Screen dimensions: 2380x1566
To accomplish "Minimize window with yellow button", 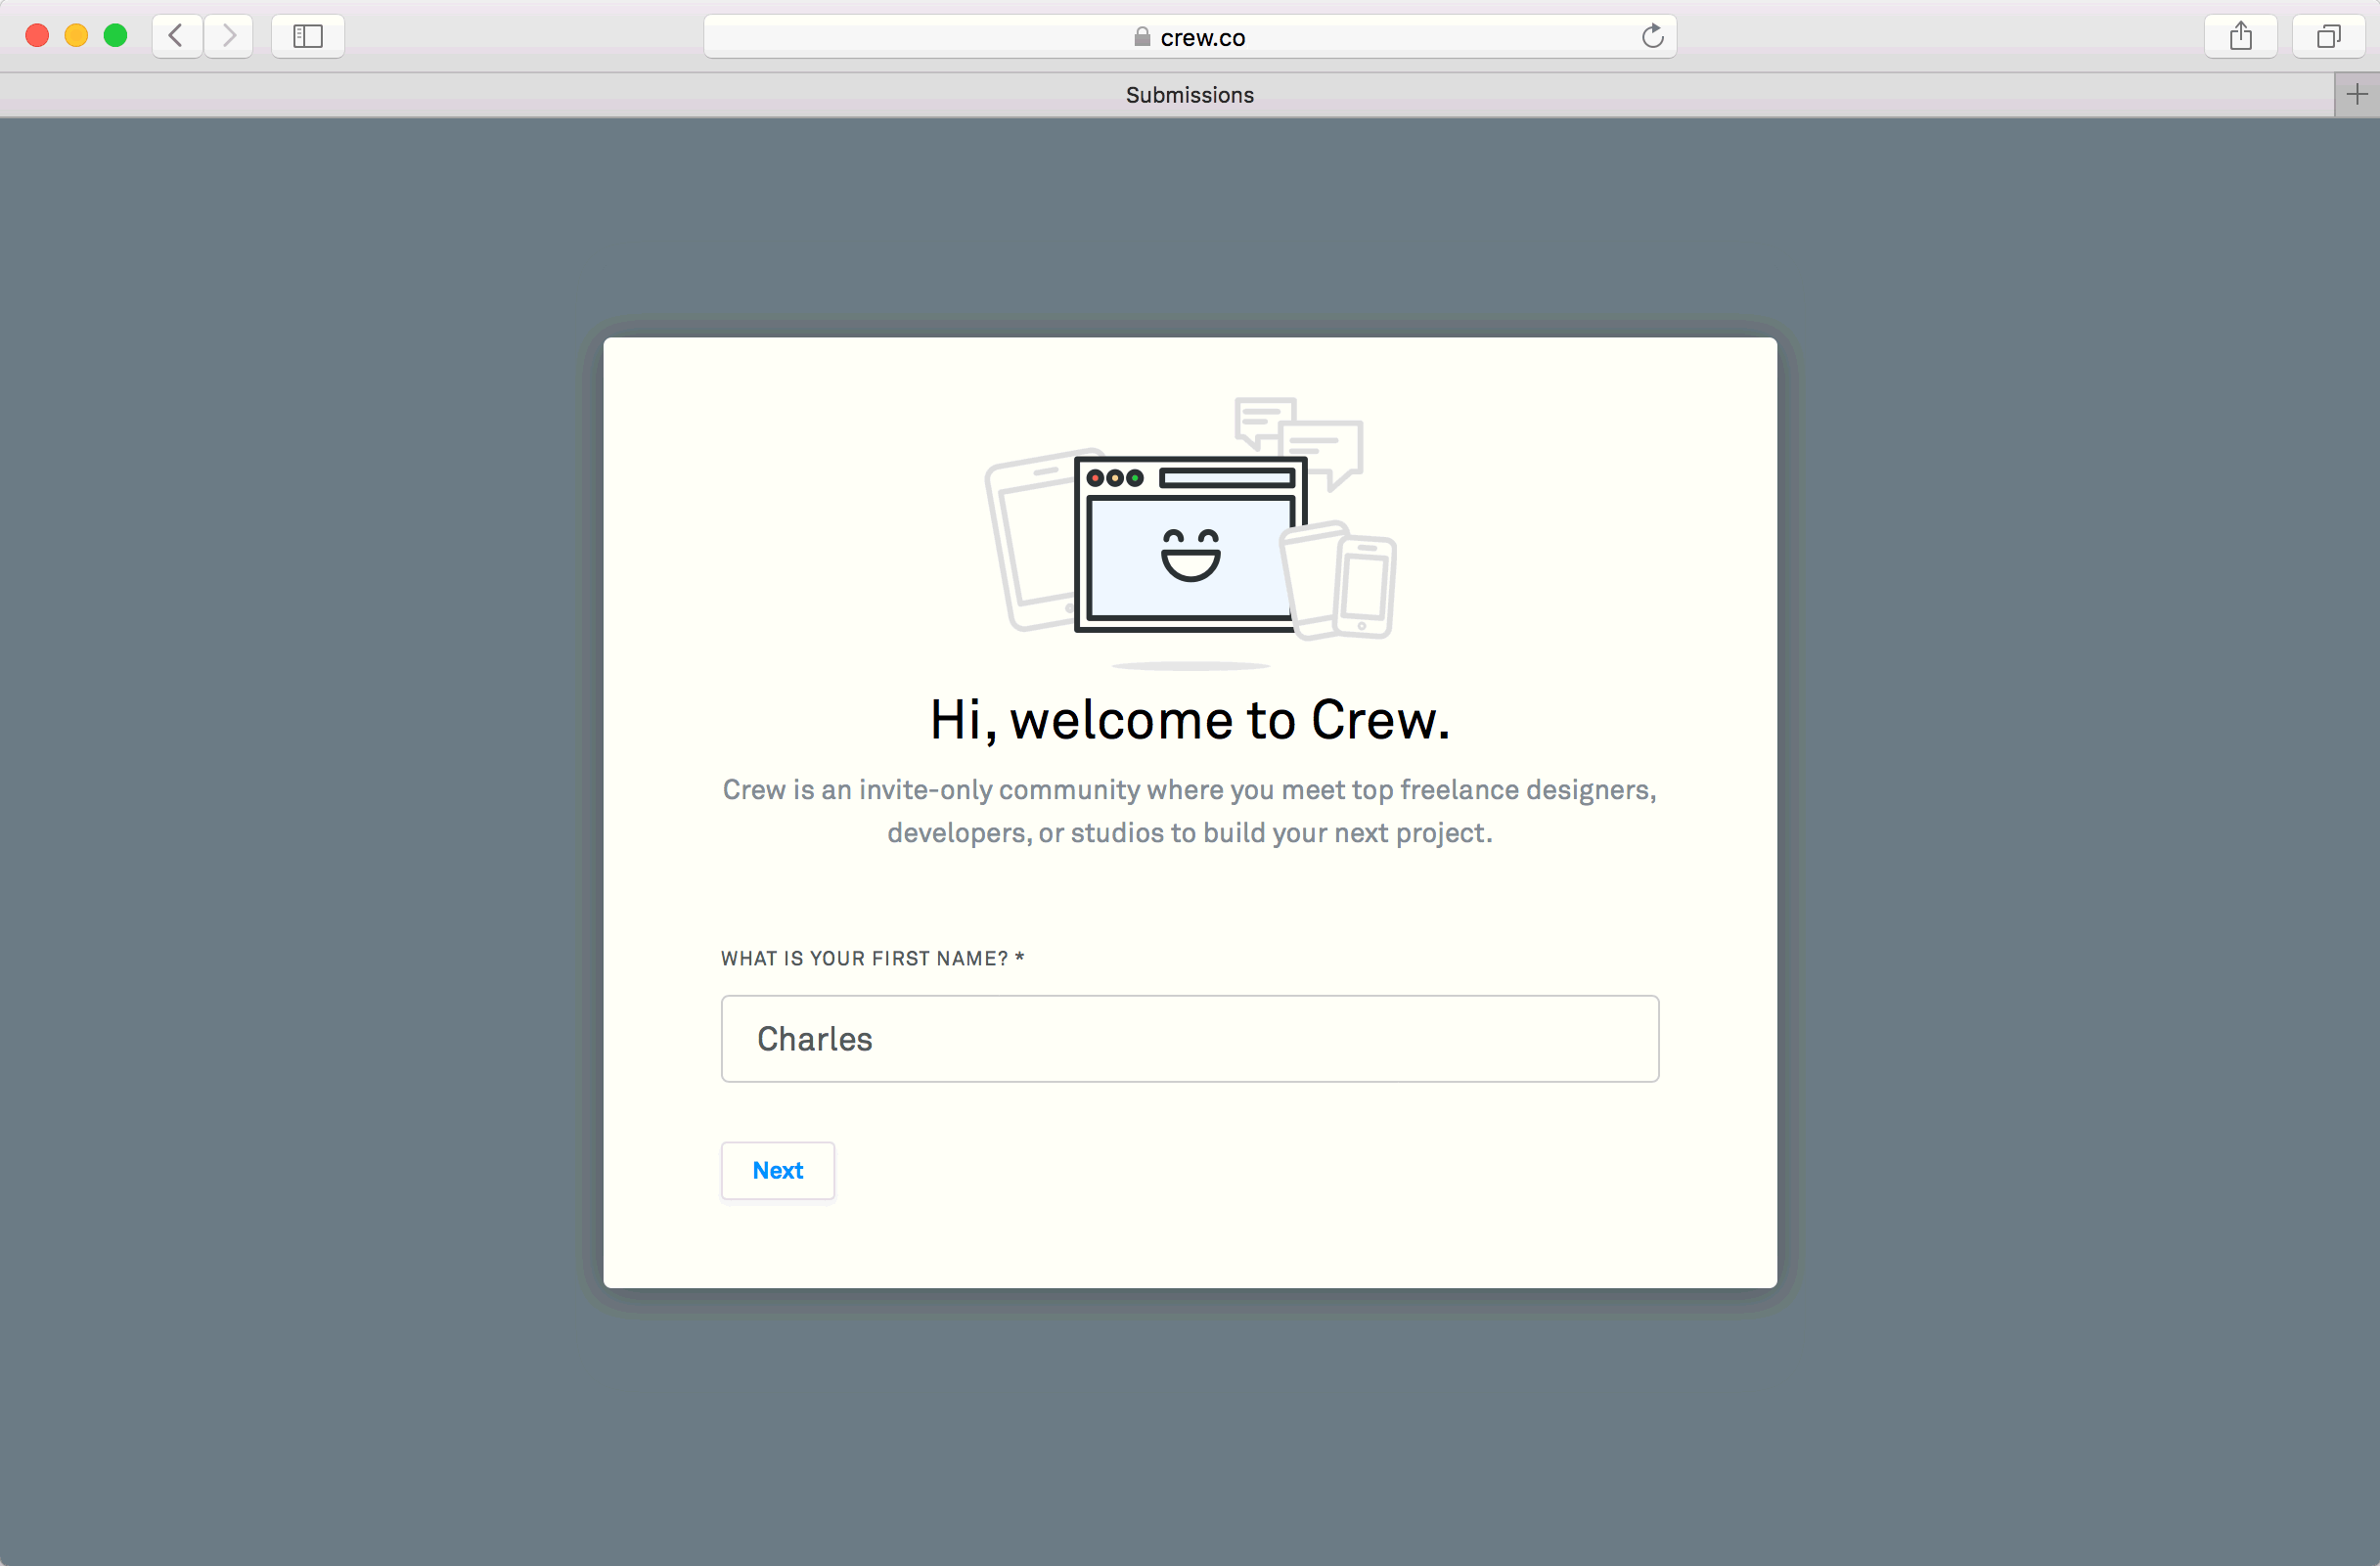I will tap(76, 36).
